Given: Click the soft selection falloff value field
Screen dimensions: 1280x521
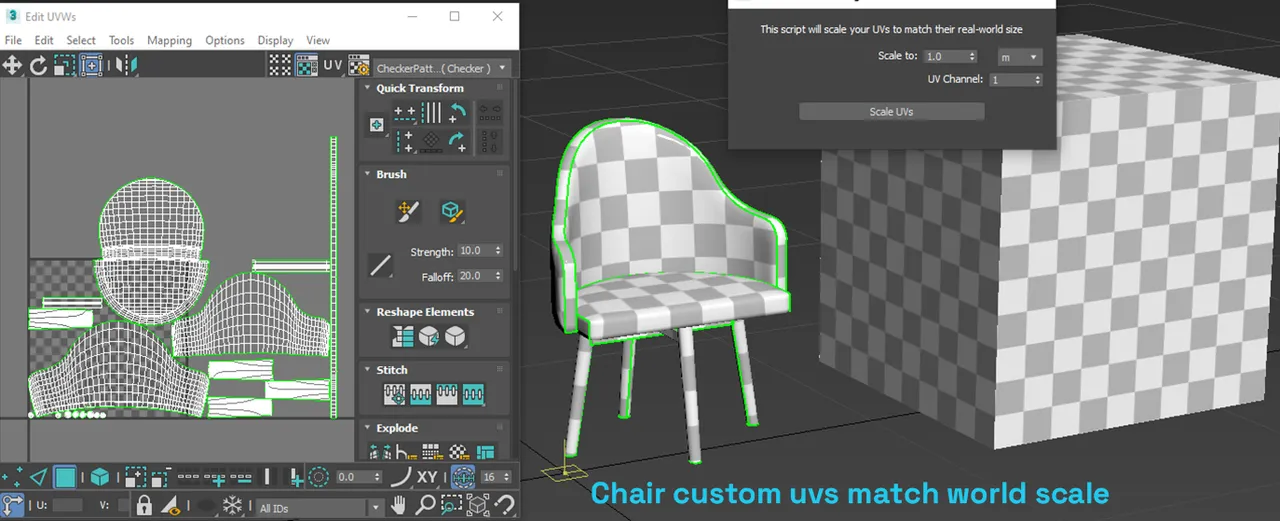Looking at the screenshot, I should (x=353, y=477).
